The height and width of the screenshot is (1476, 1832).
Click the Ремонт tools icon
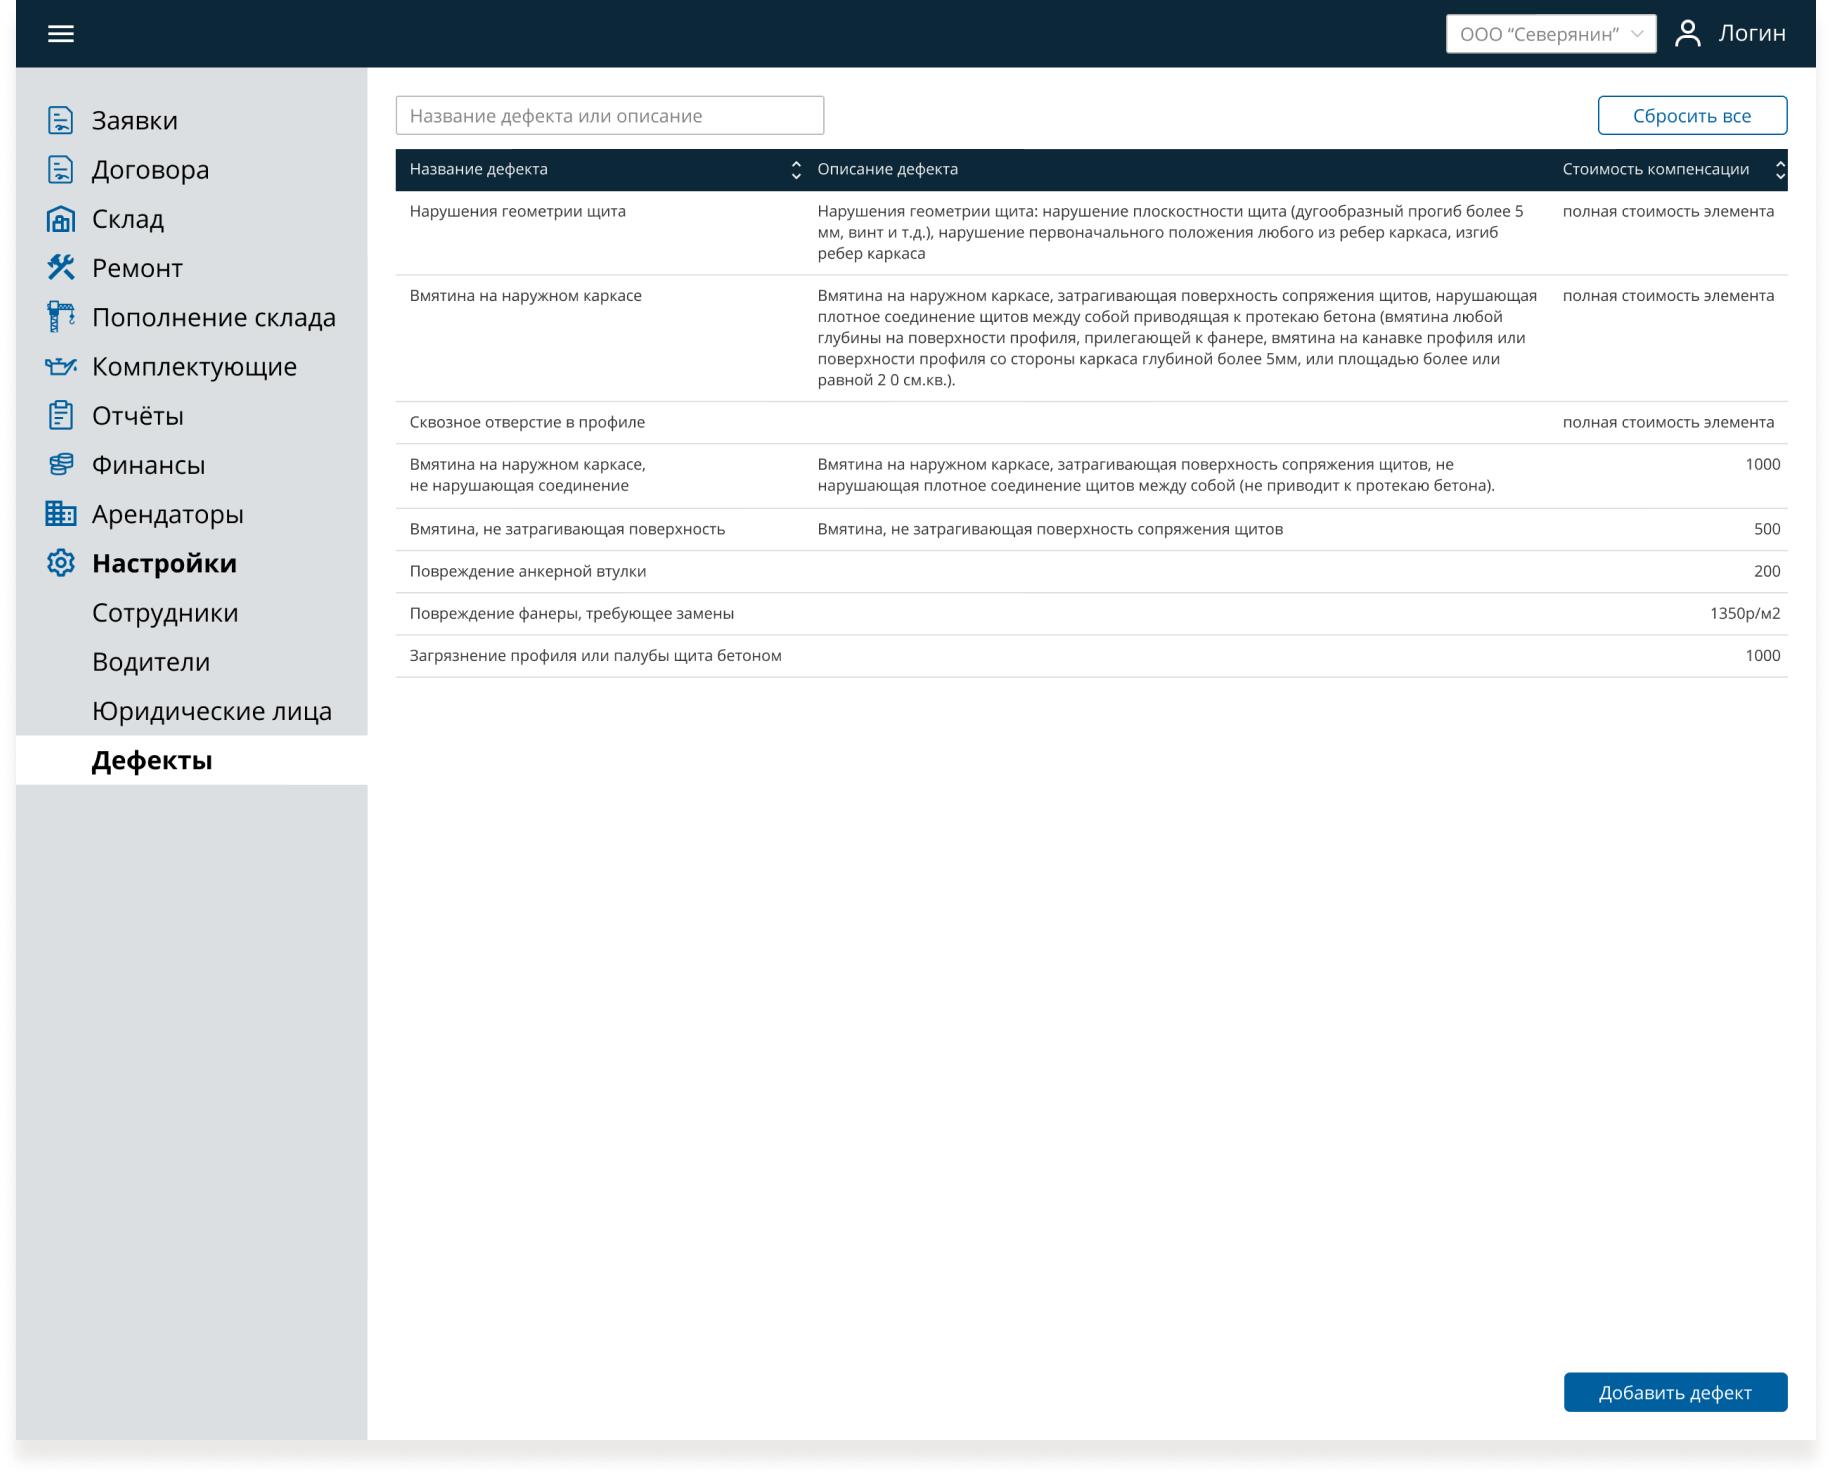tap(61, 268)
